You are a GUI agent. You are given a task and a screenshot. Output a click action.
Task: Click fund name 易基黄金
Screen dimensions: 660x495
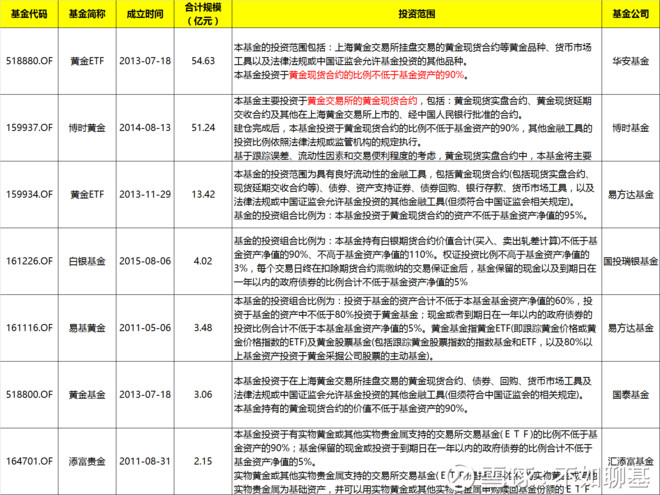(87, 328)
